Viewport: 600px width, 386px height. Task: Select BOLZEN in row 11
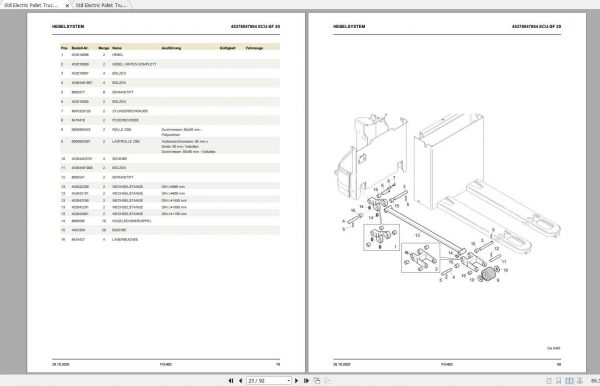point(119,168)
